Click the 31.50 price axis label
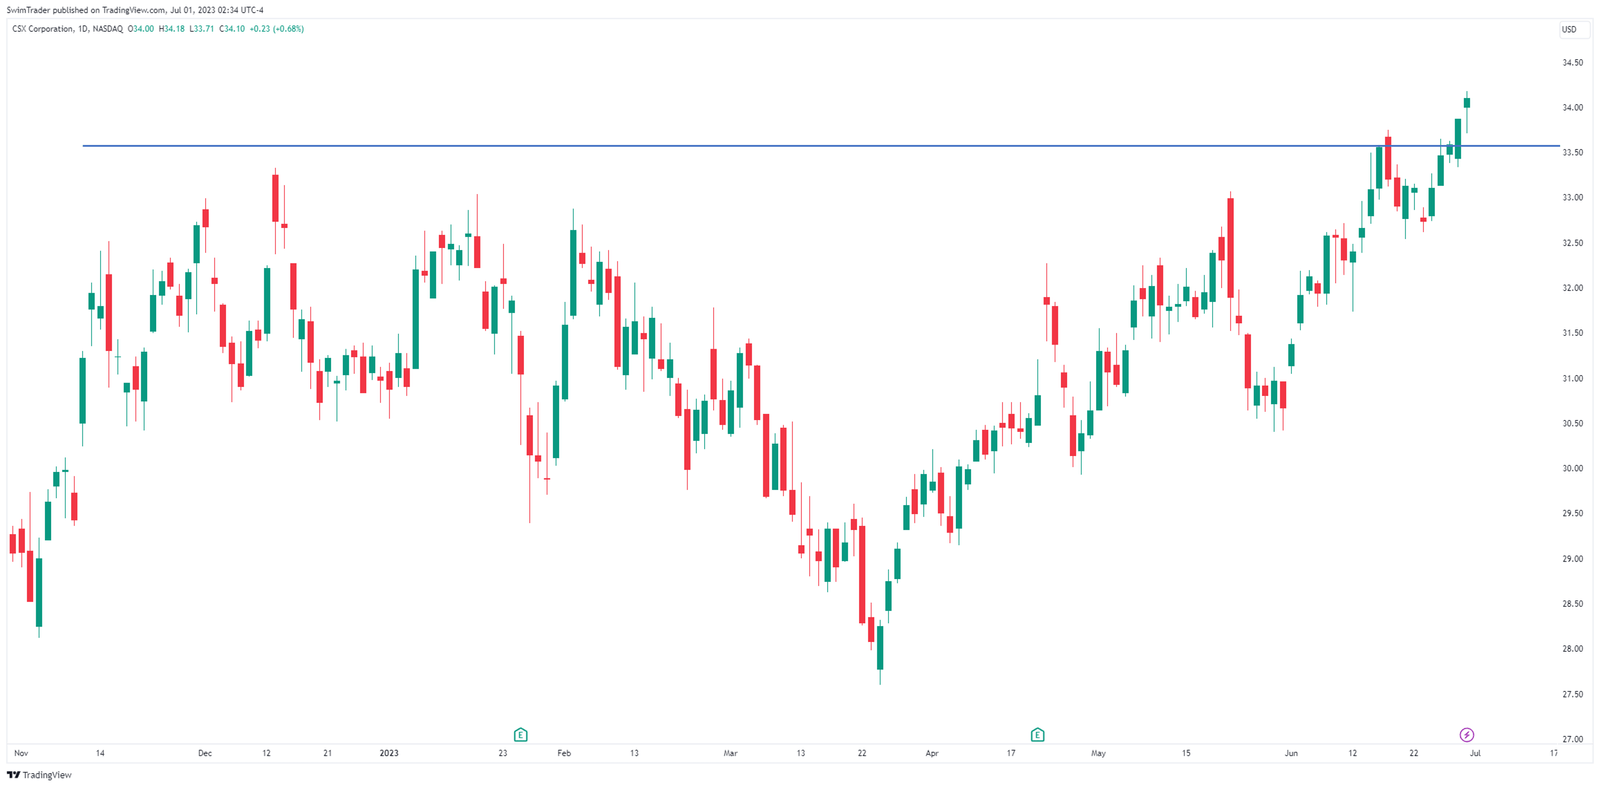1600x787 pixels. point(1572,333)
